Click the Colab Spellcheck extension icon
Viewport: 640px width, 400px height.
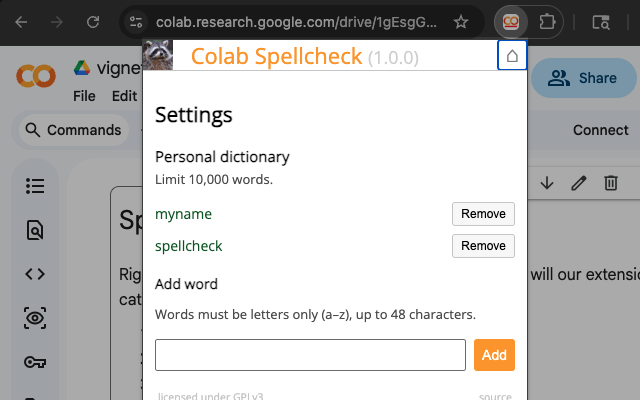[511, 22]
